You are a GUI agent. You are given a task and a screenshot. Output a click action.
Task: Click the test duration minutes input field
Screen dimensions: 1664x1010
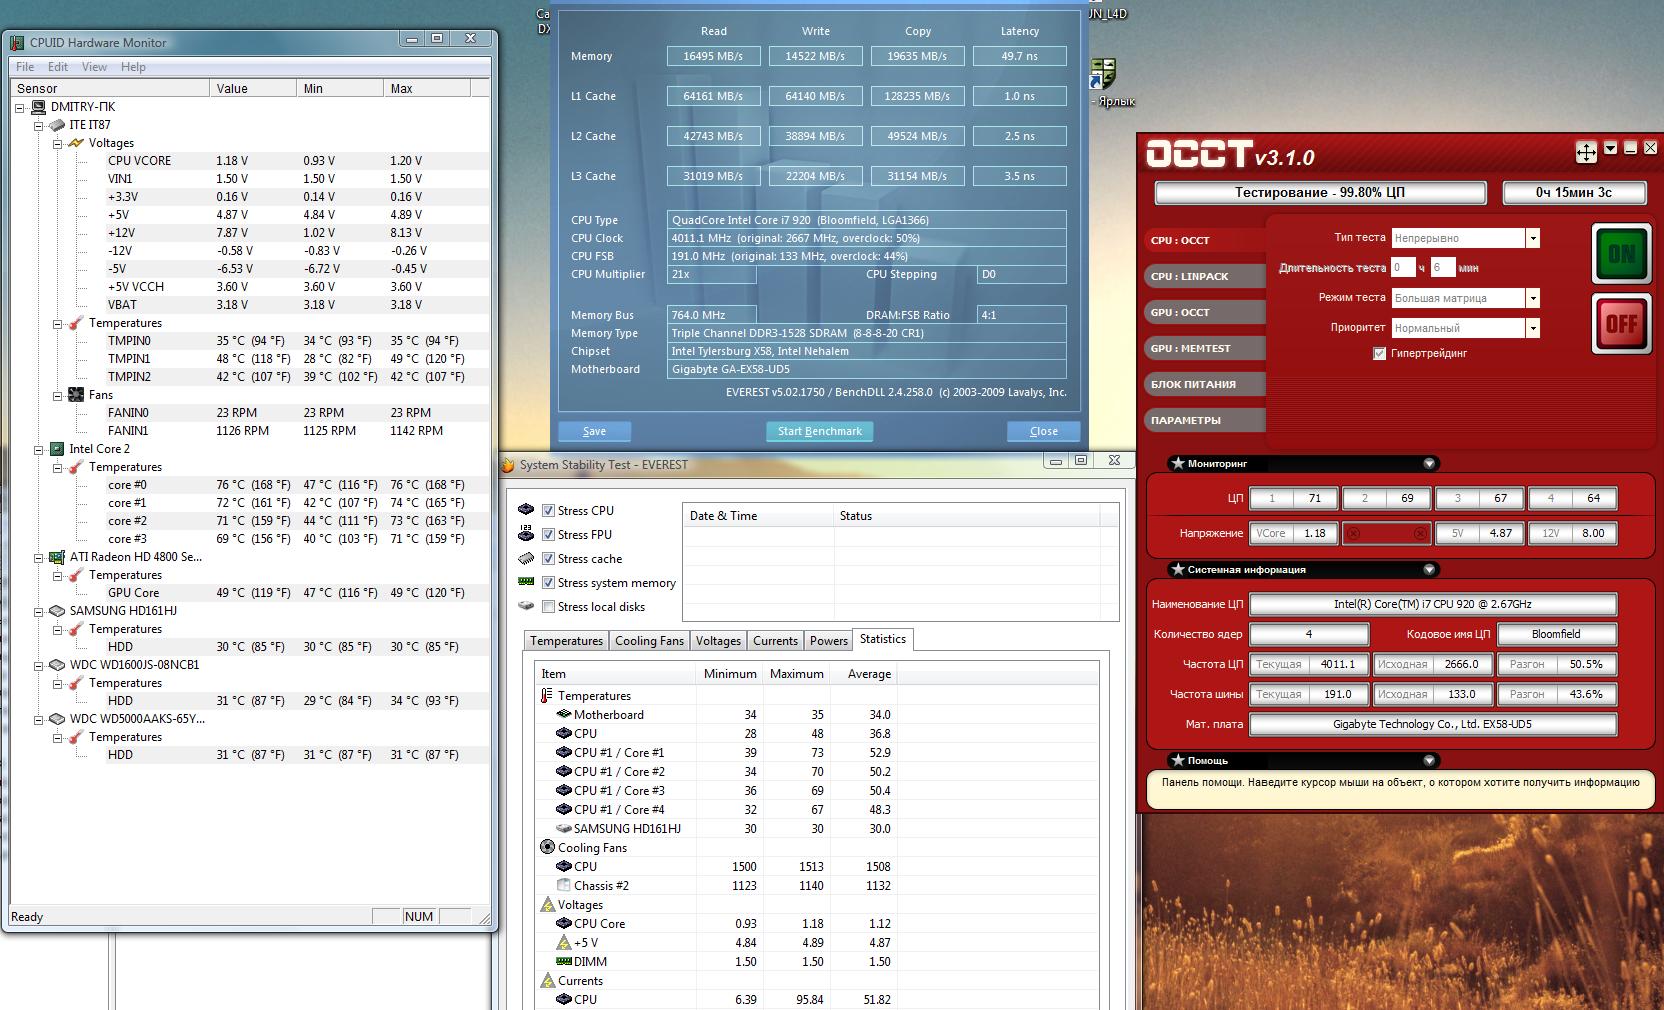[x=1442, y=268]
